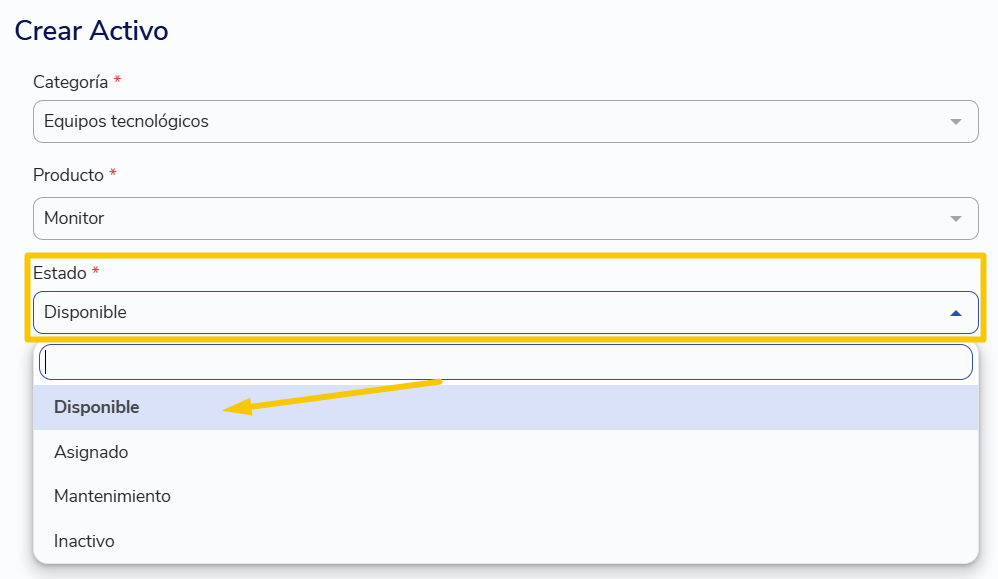Click the red asterisk beside Producto
998x579 pixels.
pyautogui.click(x=113, y=173)
